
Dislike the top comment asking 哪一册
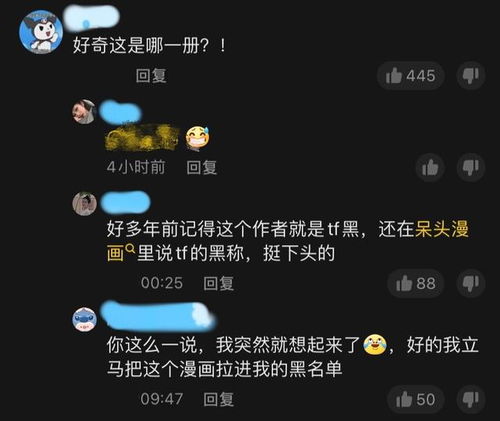(470, 76)
